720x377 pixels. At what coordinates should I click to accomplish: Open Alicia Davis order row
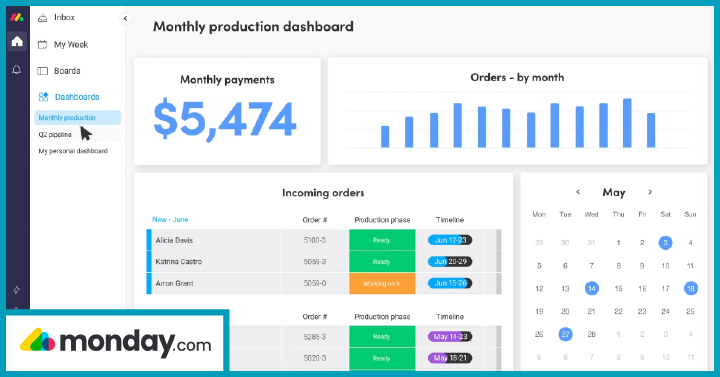324,240
